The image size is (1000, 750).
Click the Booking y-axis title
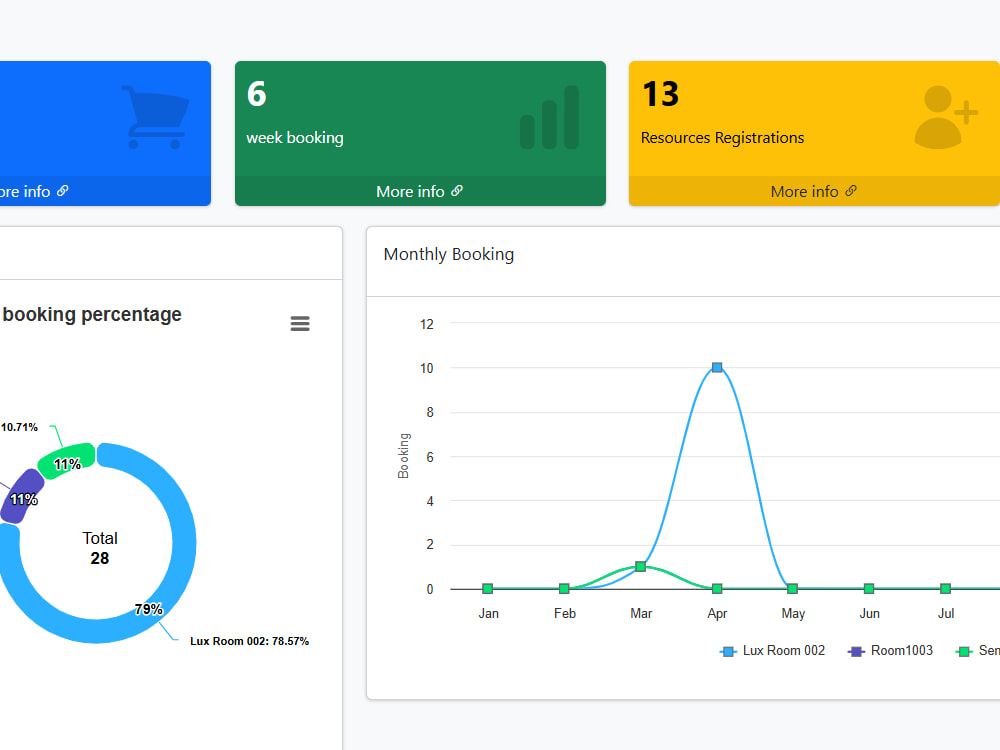403,455
